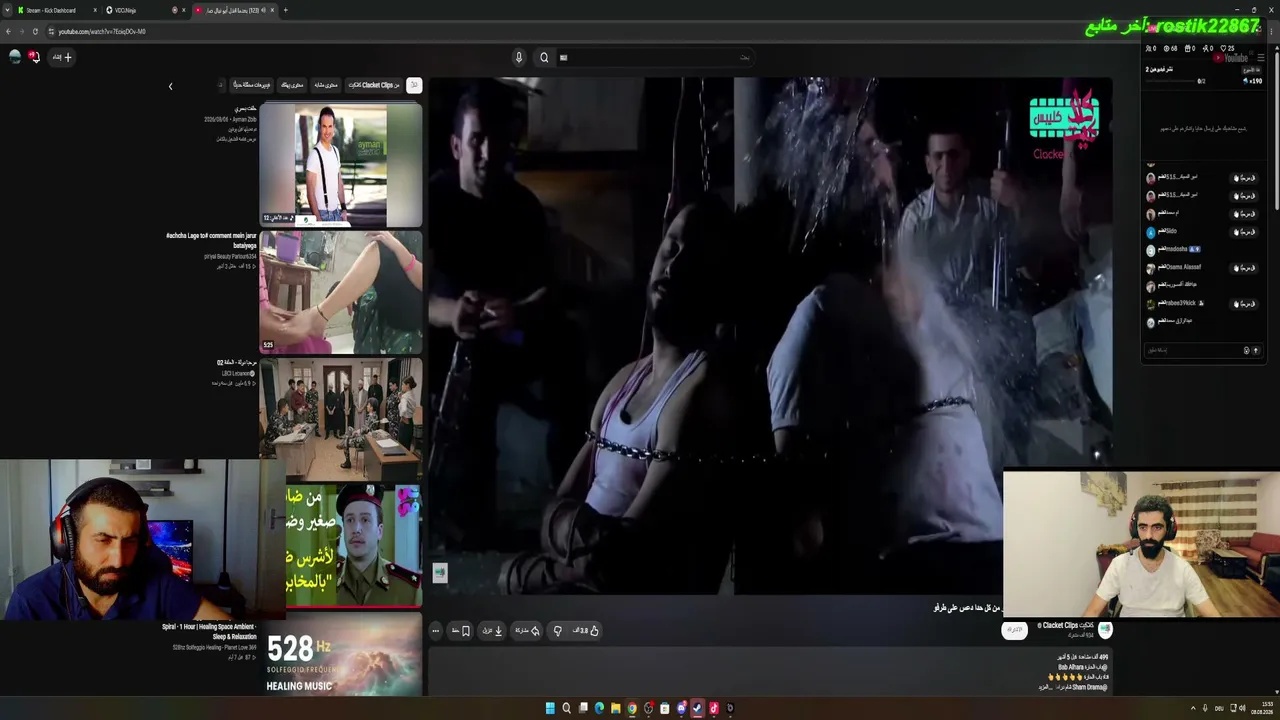Save the video using the bookmark button
Screen dimensions: 1280x720
click(461, 631)
